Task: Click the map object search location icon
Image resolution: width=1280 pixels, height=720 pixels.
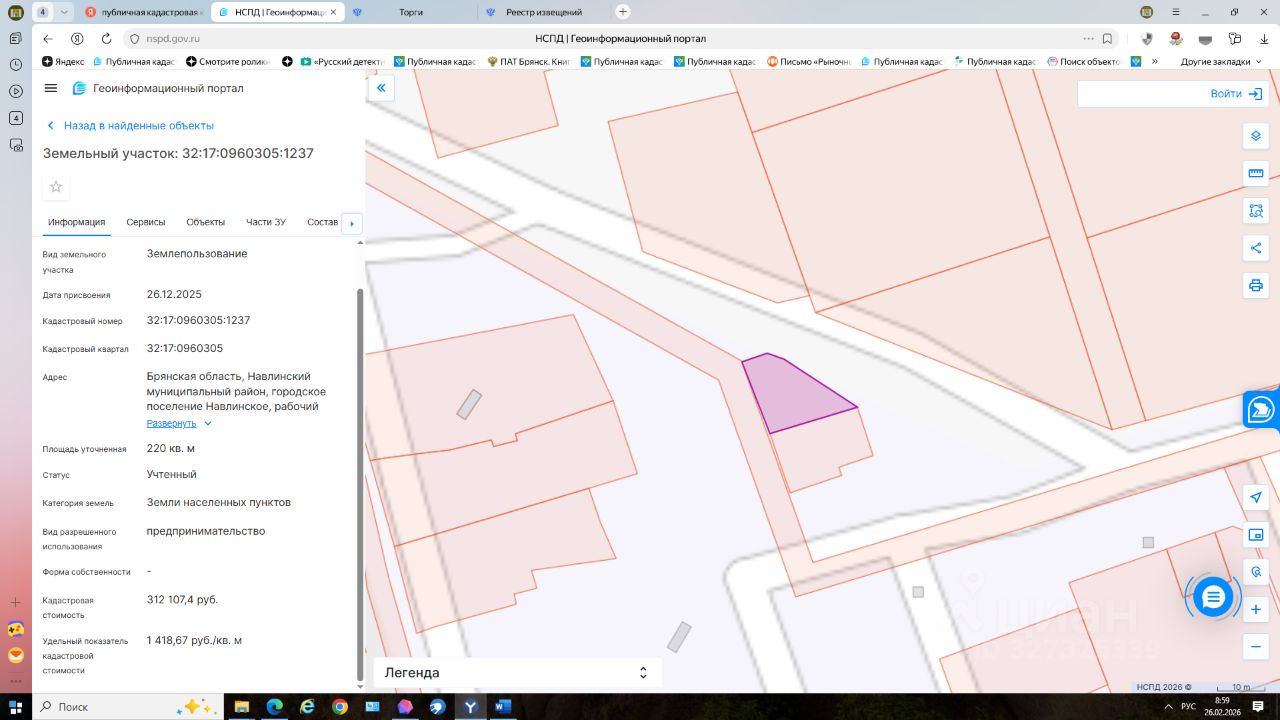Action: pyautogui.click(x=1256, y=572)
